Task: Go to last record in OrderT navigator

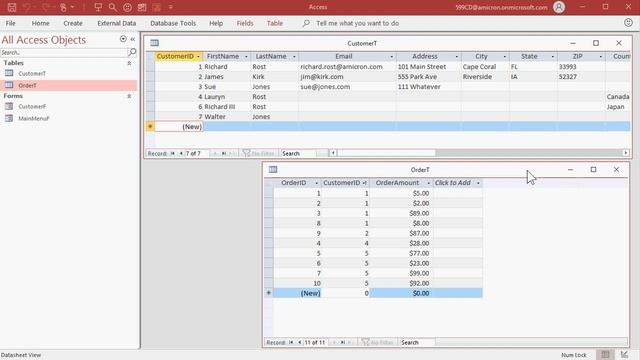Action: (343, 342)
